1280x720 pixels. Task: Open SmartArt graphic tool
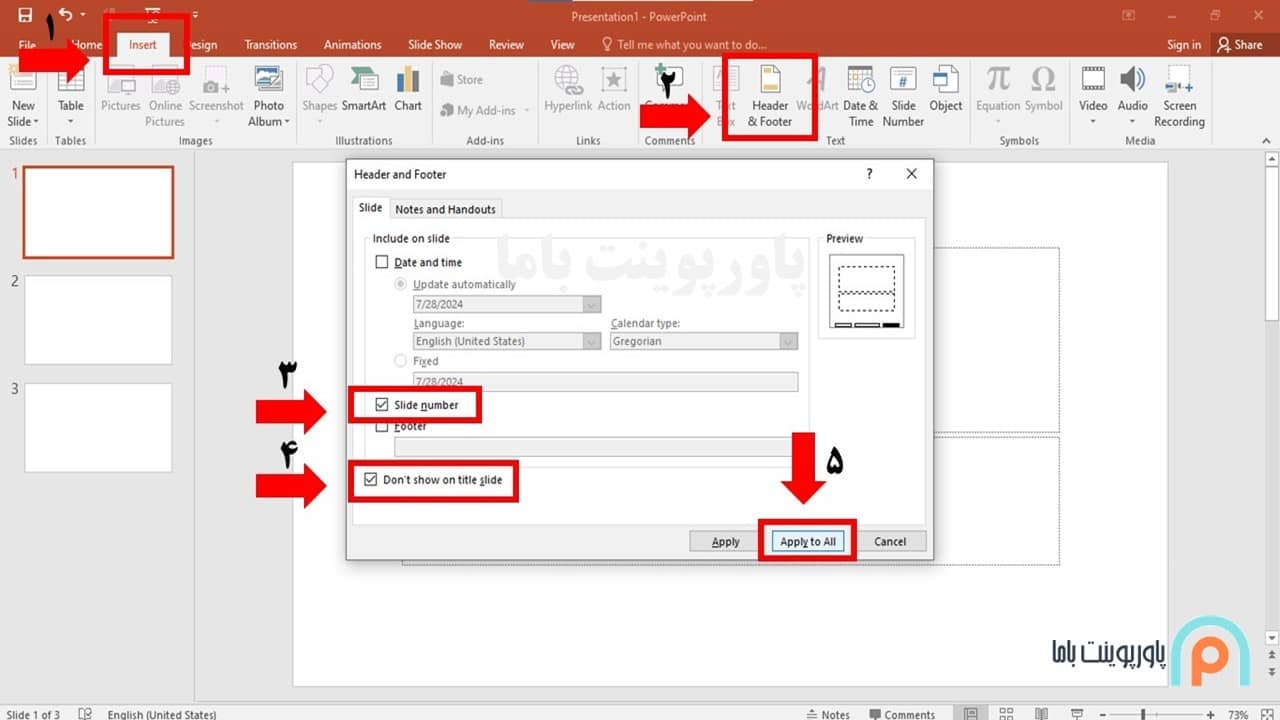[x=364, y=90]
